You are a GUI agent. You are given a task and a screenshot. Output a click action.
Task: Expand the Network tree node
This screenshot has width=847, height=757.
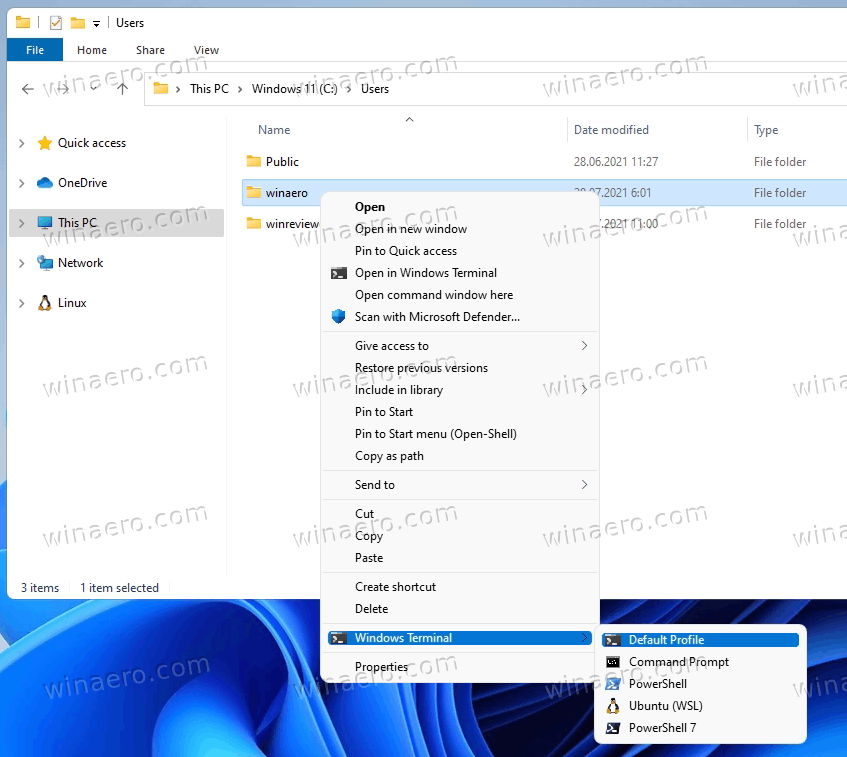pyautogui.click(x=22, y=263)
